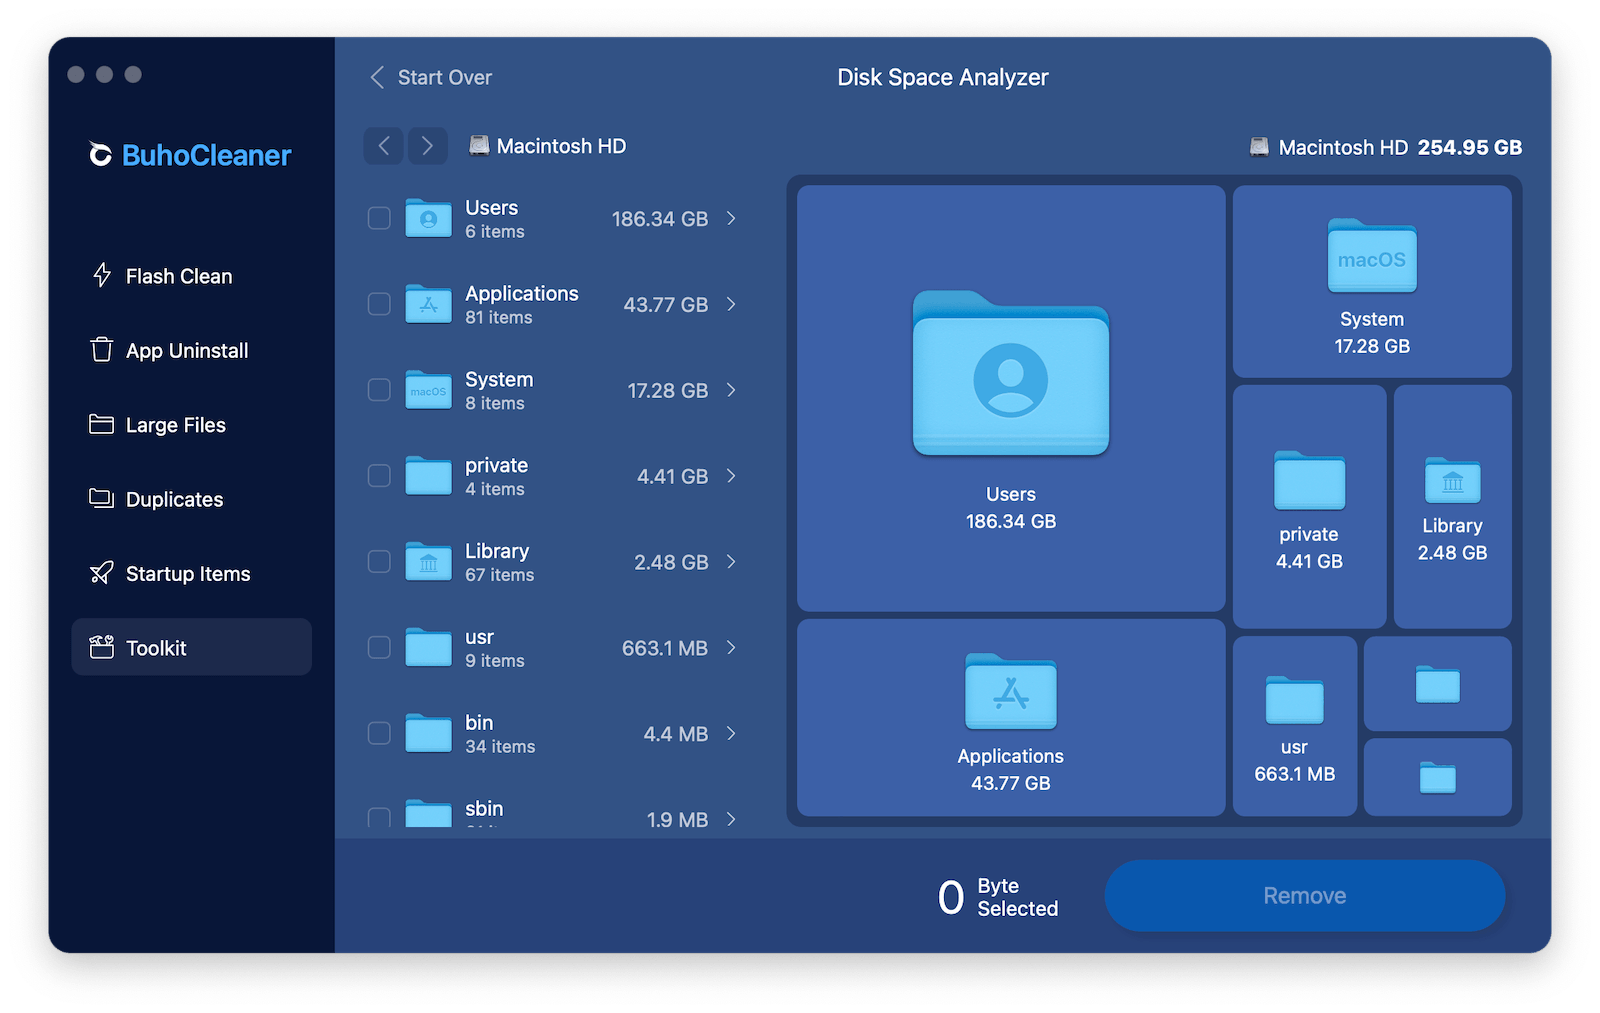The image size is (1600, 1013).
Task: Click the Flash Clean lightning icon
Action: tap(102, 276)
